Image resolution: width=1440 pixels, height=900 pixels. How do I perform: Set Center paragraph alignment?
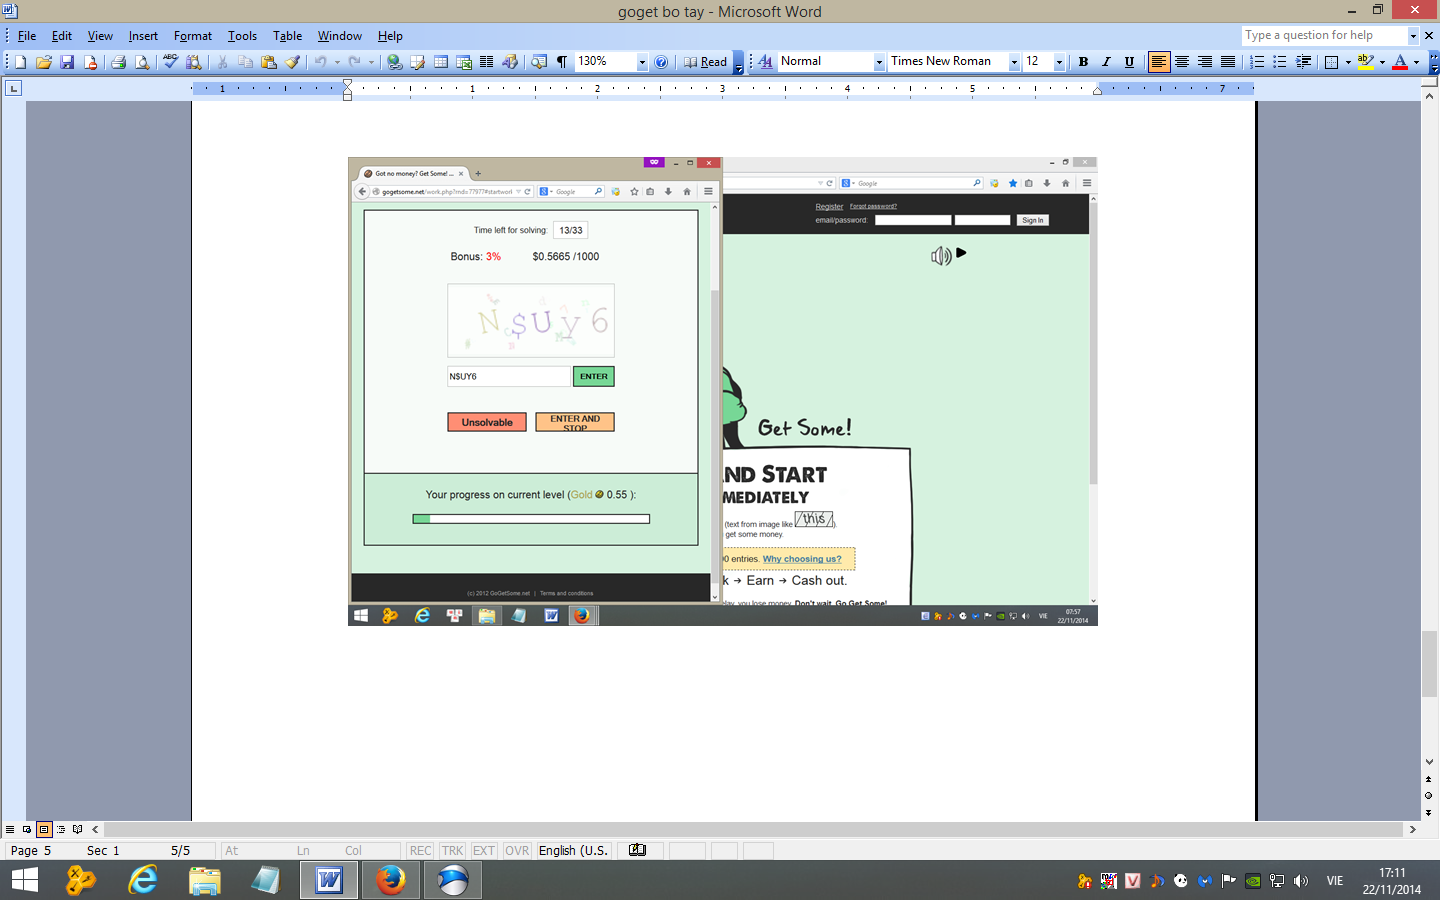(x=1182, y=62)
